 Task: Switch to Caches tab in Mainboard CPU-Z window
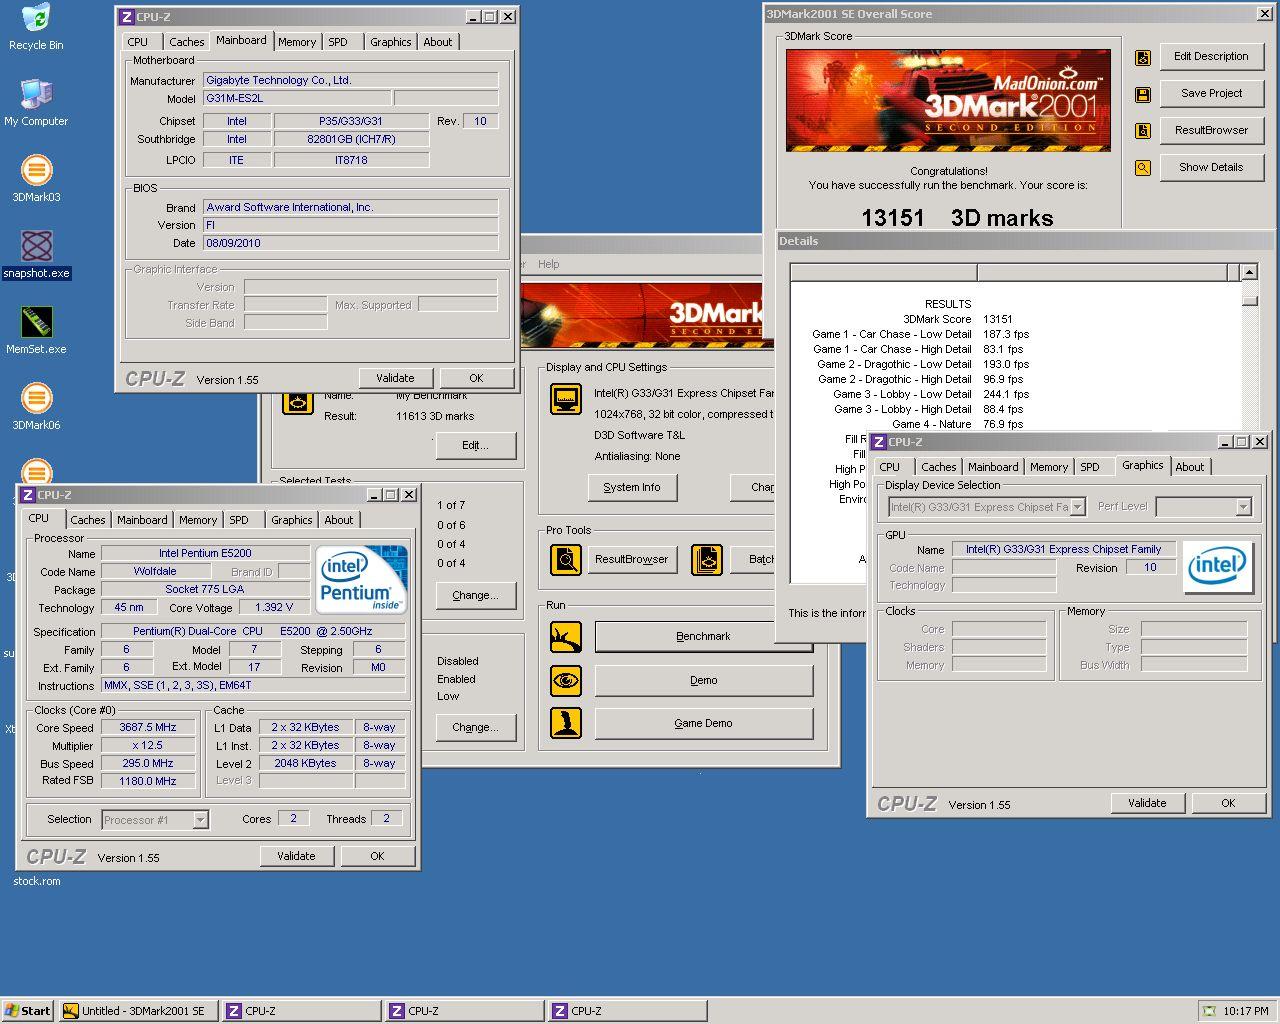186,42
